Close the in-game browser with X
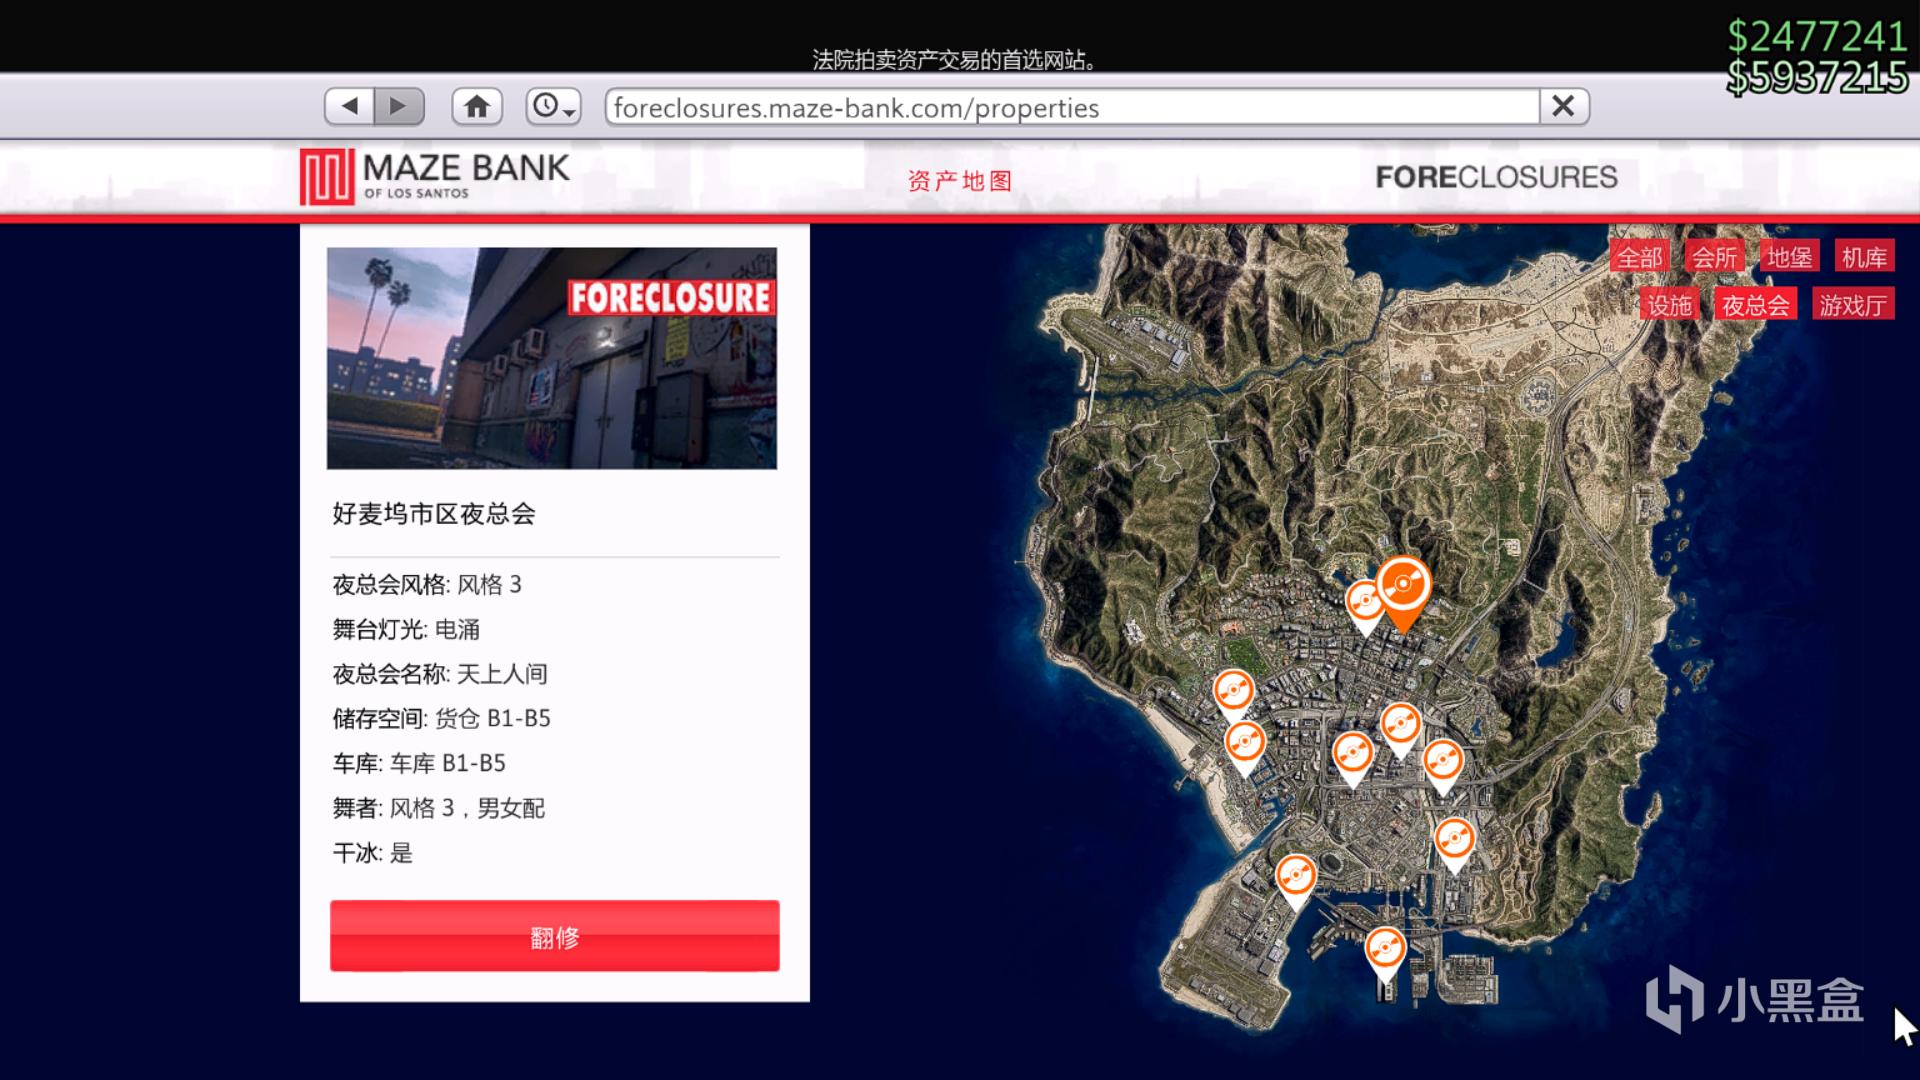The image size is (1920, 1080). coord(1563,106)
